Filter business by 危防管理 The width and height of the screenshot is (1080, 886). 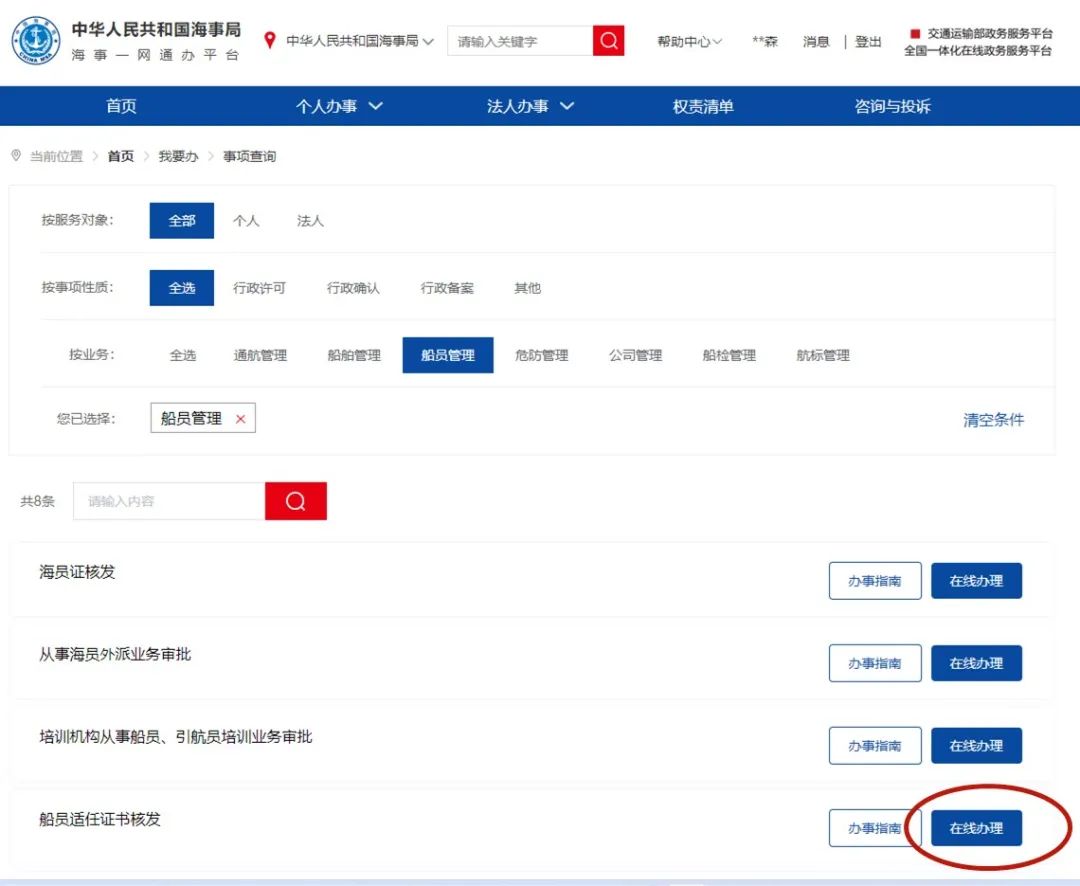[x=541, y=356]
